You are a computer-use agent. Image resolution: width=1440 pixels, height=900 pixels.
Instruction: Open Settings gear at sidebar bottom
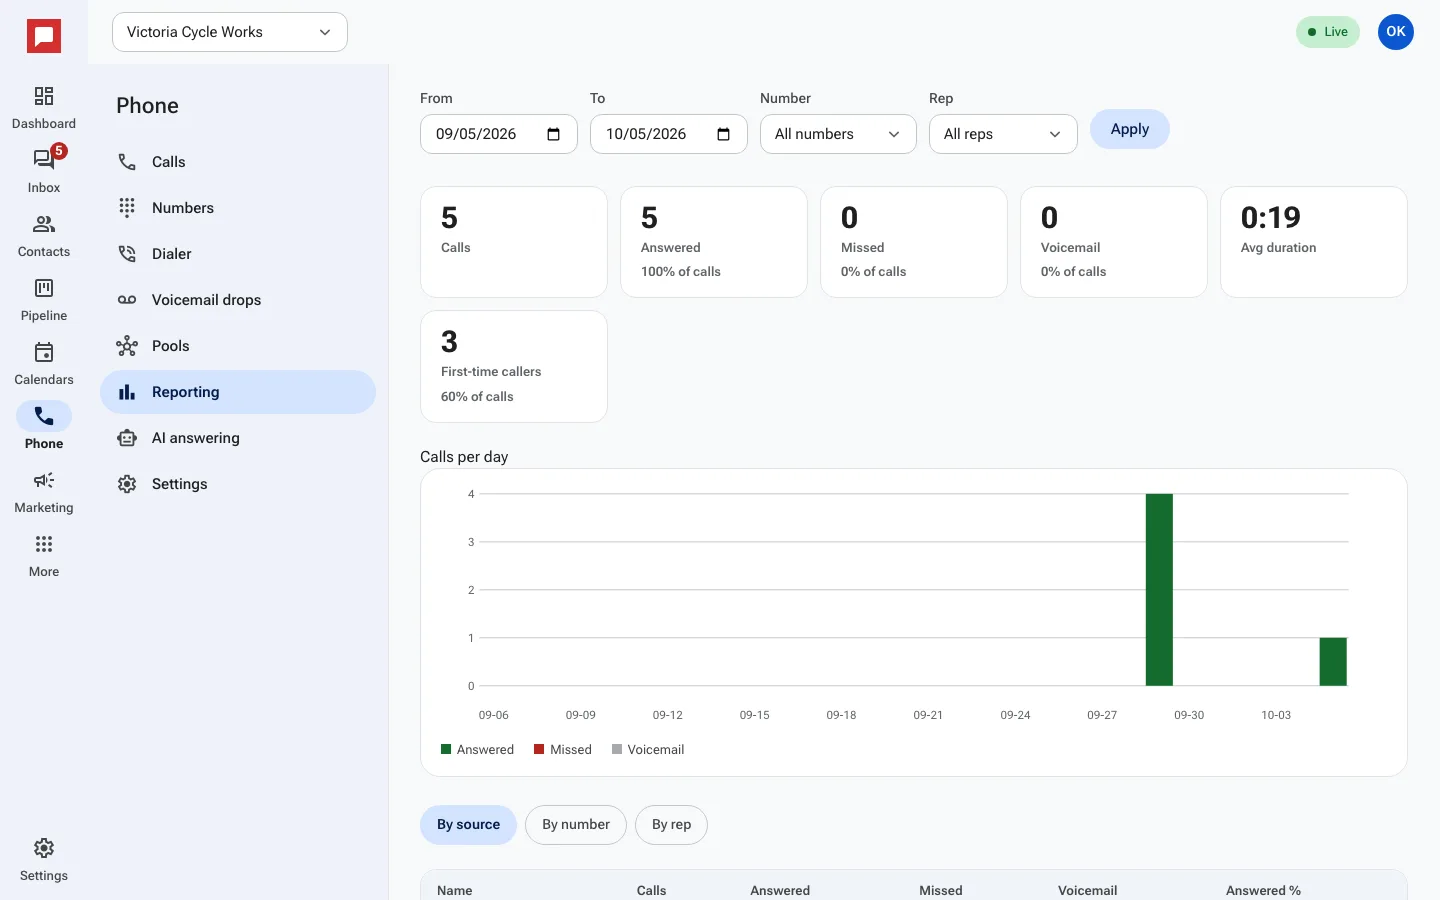pos(44,860)
